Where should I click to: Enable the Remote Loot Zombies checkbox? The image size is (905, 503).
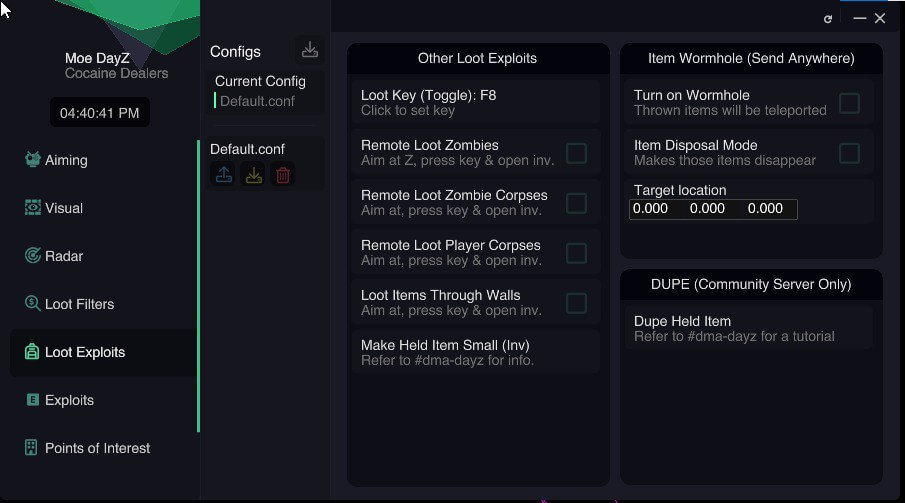click(x=576, y=153)
